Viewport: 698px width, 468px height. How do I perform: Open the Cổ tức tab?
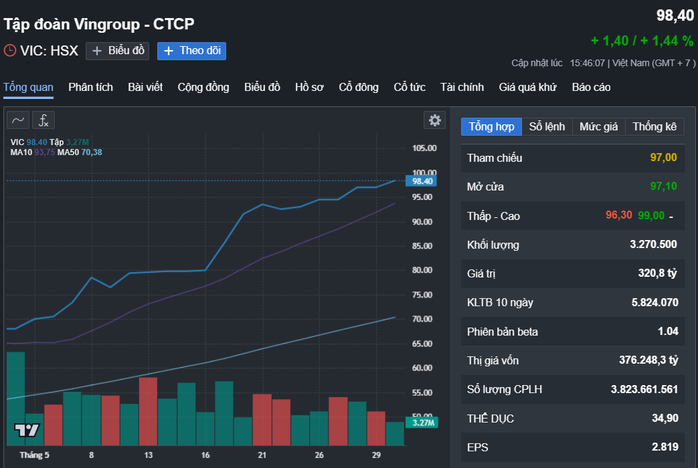410,87
